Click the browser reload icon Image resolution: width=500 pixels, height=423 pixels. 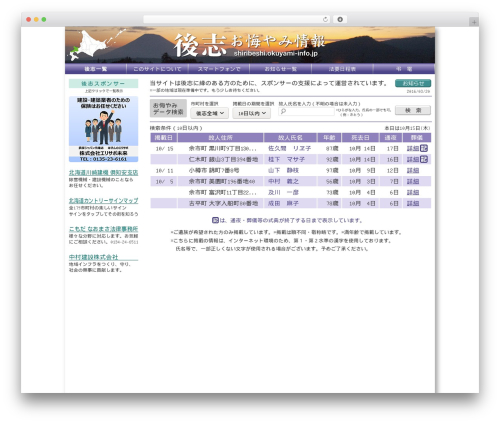[325, 19]
